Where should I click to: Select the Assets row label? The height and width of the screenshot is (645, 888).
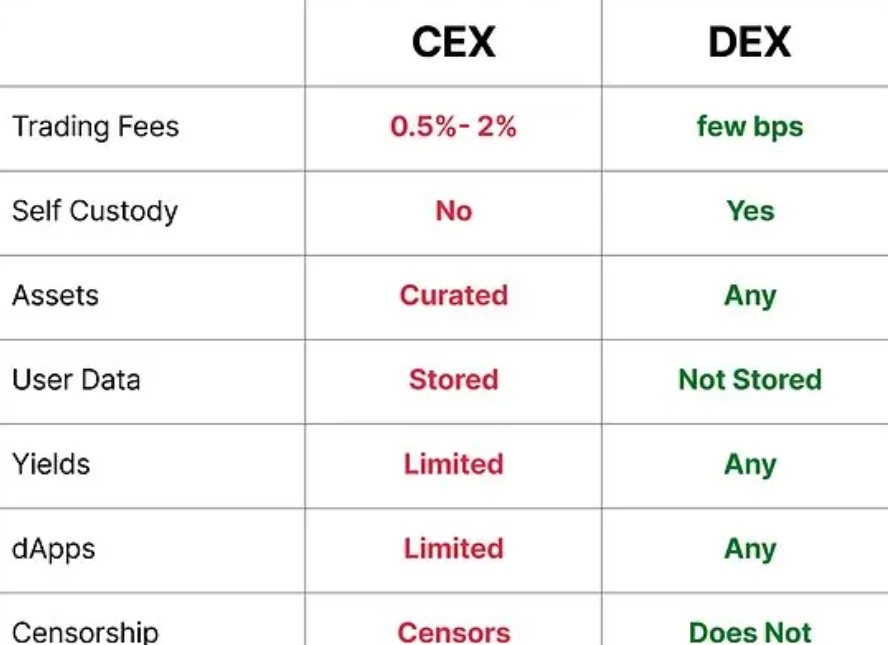[x=56, y=296]
